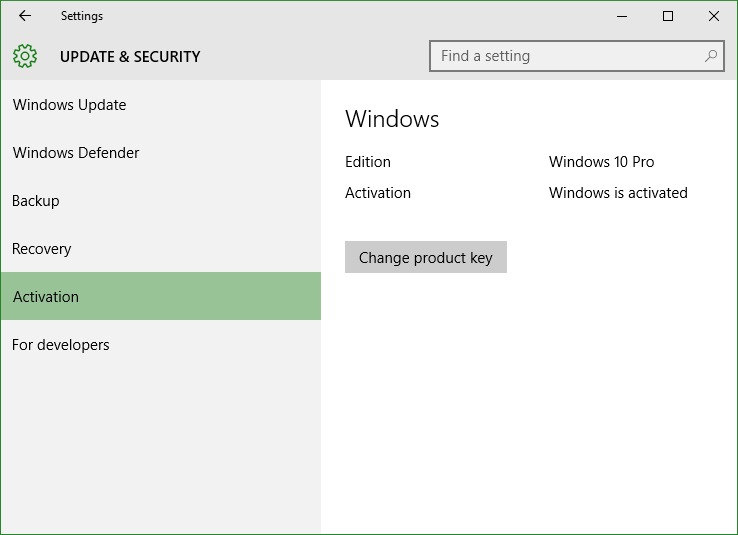Click the Windows 10 Pro edition text
Viewport: 738px width, 535px height.
coord(601,161)
